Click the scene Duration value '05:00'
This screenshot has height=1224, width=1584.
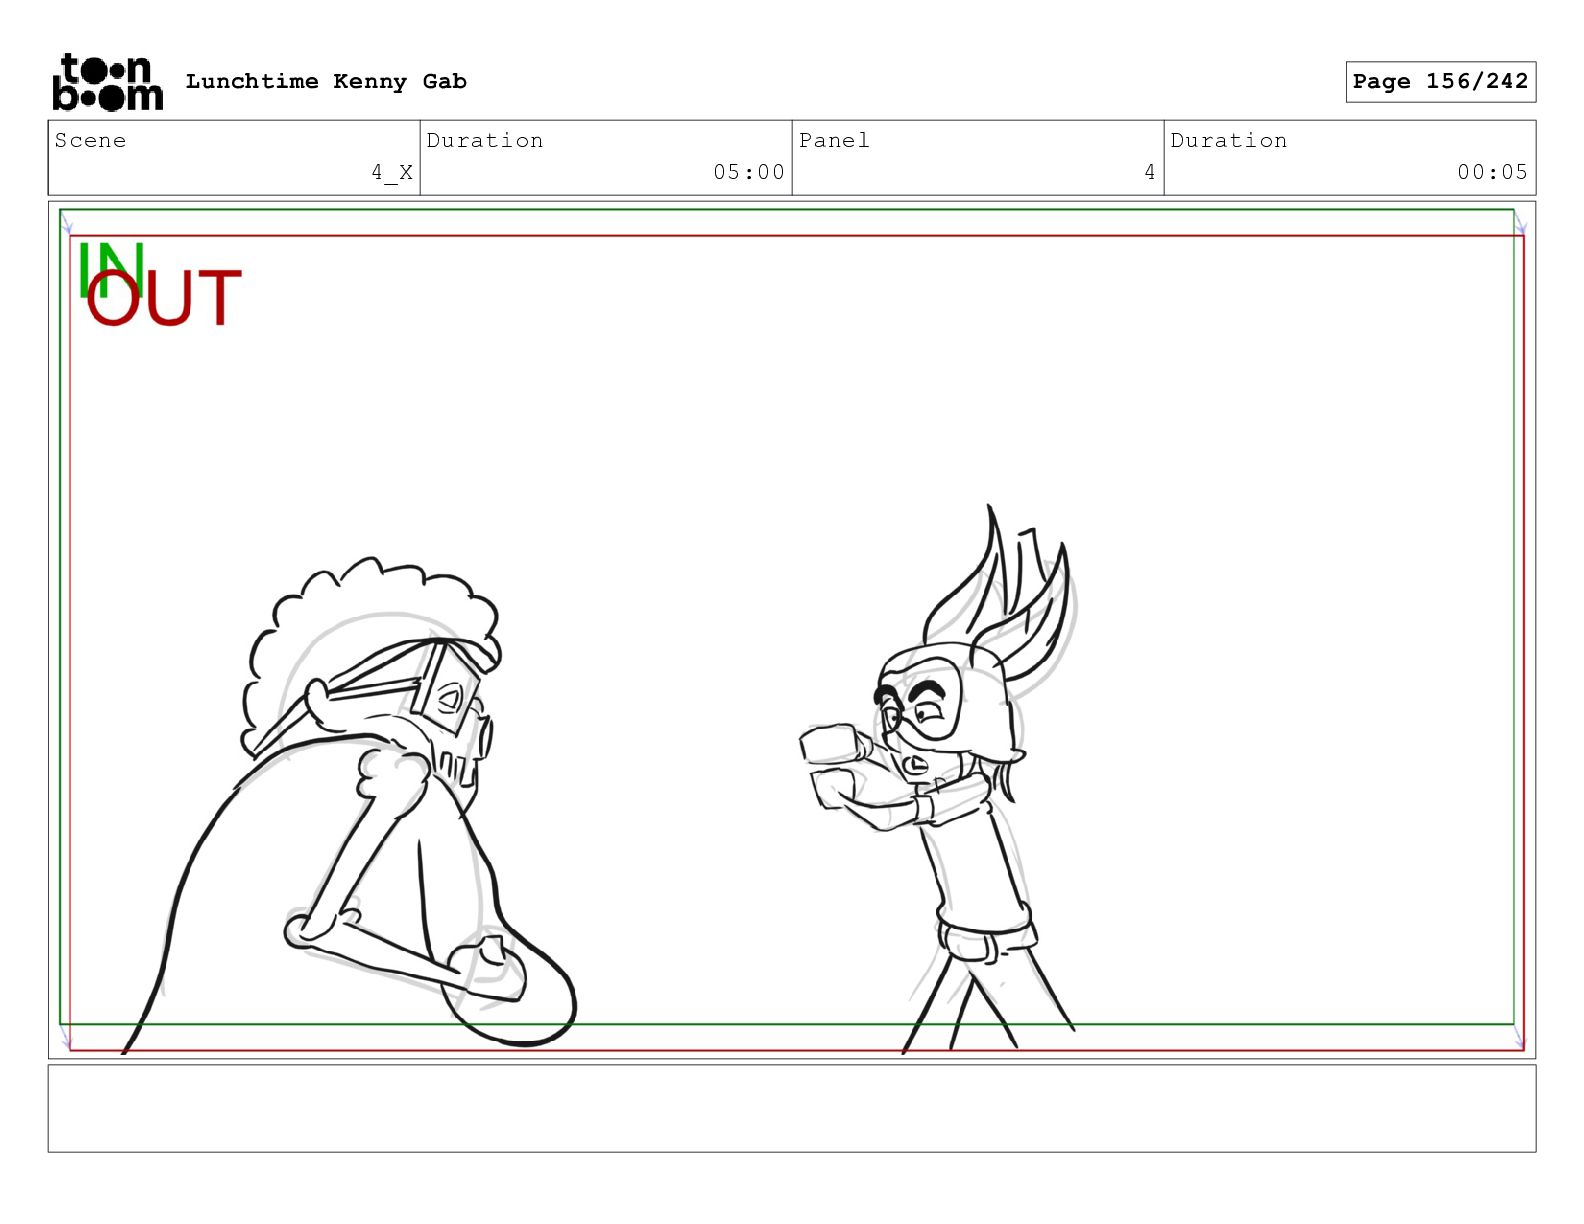pyautogui.click(x=749, y=172)
